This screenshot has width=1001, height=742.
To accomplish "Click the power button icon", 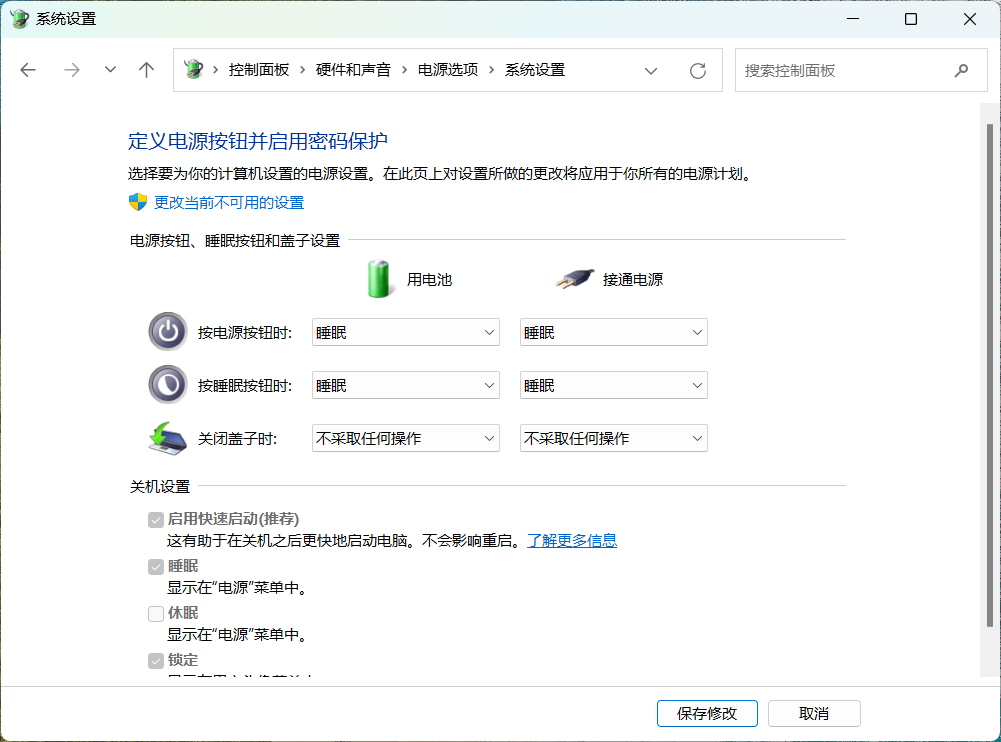I will coord(168,331).
